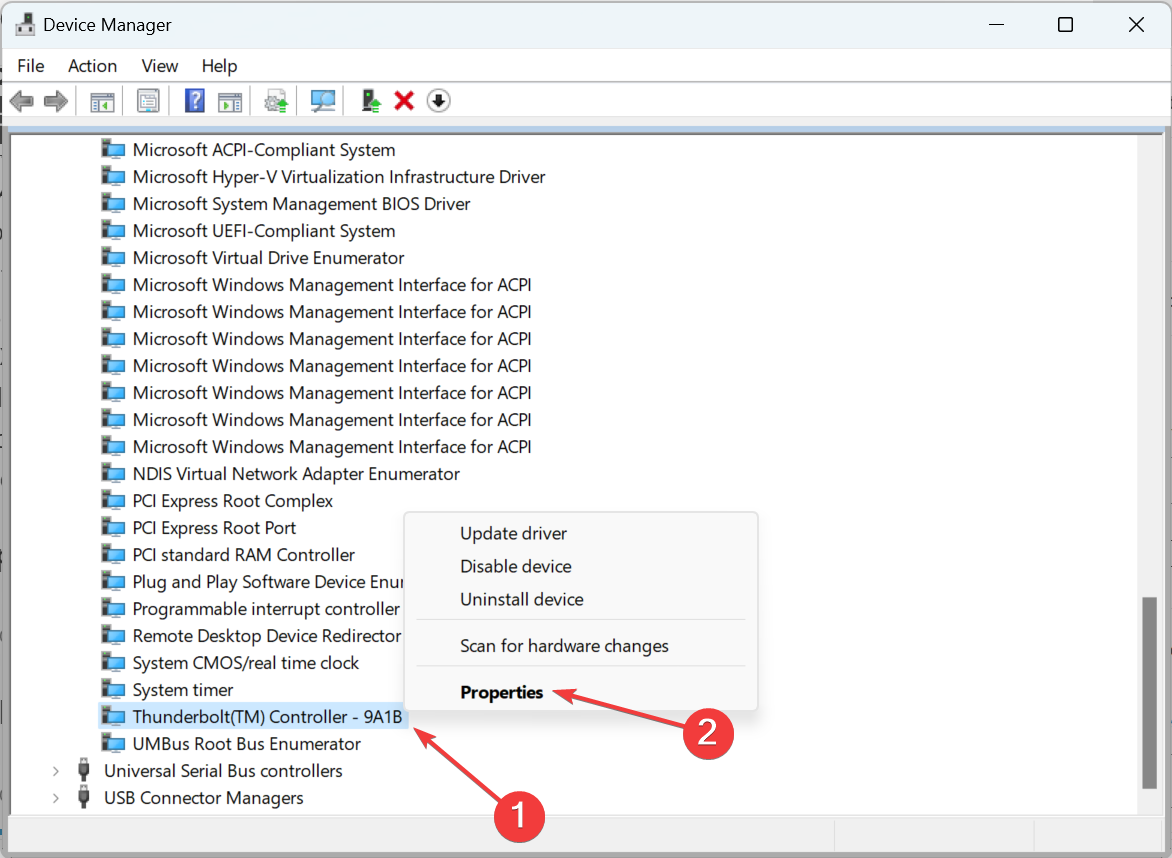Click icon beside NDIS Virtual Network Adapter Enumerator
The width and height of the screenshot is (1172, 858).
(113, 474)
